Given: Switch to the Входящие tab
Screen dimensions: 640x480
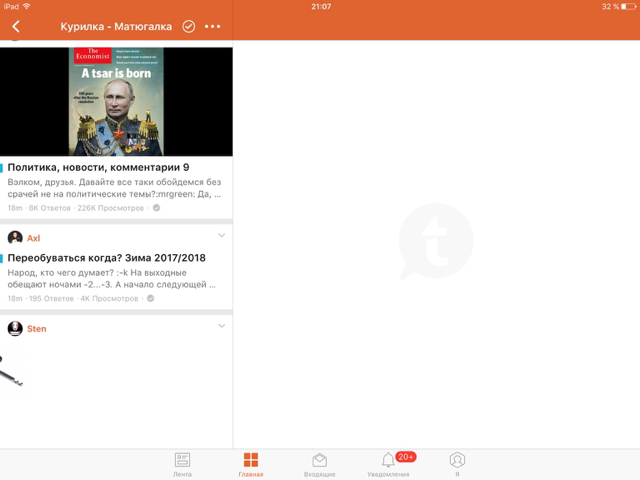Looking at the screenshot, I should click(x=320, y=464).
